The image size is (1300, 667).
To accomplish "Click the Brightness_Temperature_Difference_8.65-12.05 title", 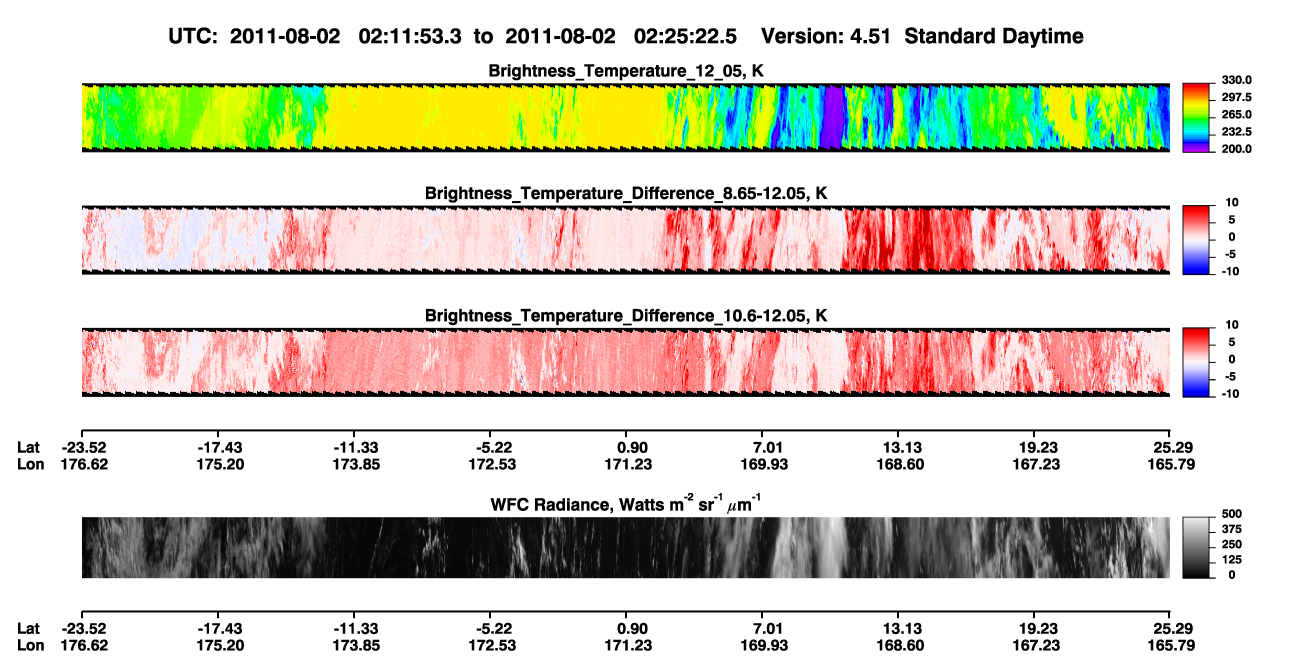I will pyautogui.click(x=626, y=193).
